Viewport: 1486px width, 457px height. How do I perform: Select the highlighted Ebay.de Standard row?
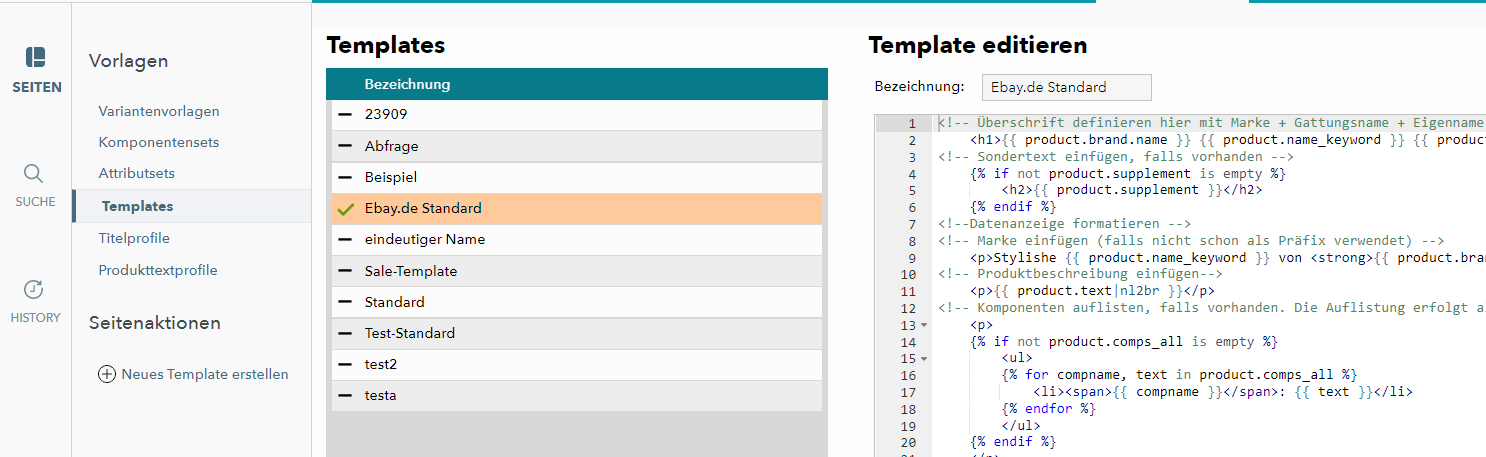577,209
